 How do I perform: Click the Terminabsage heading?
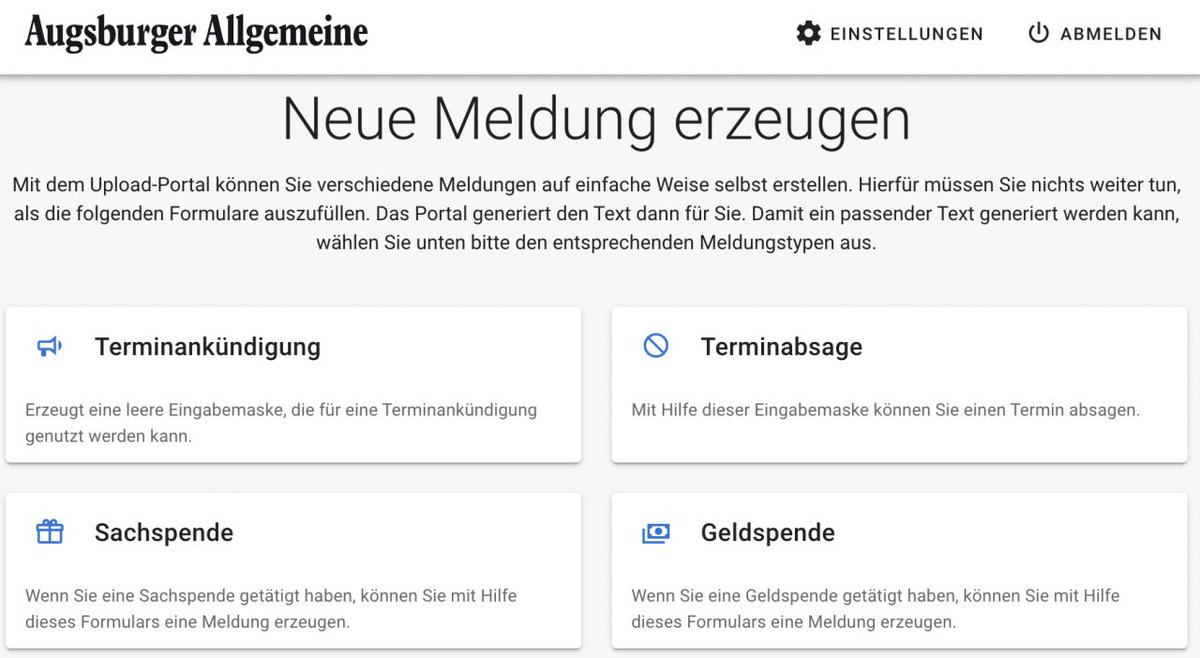point(781,347)
